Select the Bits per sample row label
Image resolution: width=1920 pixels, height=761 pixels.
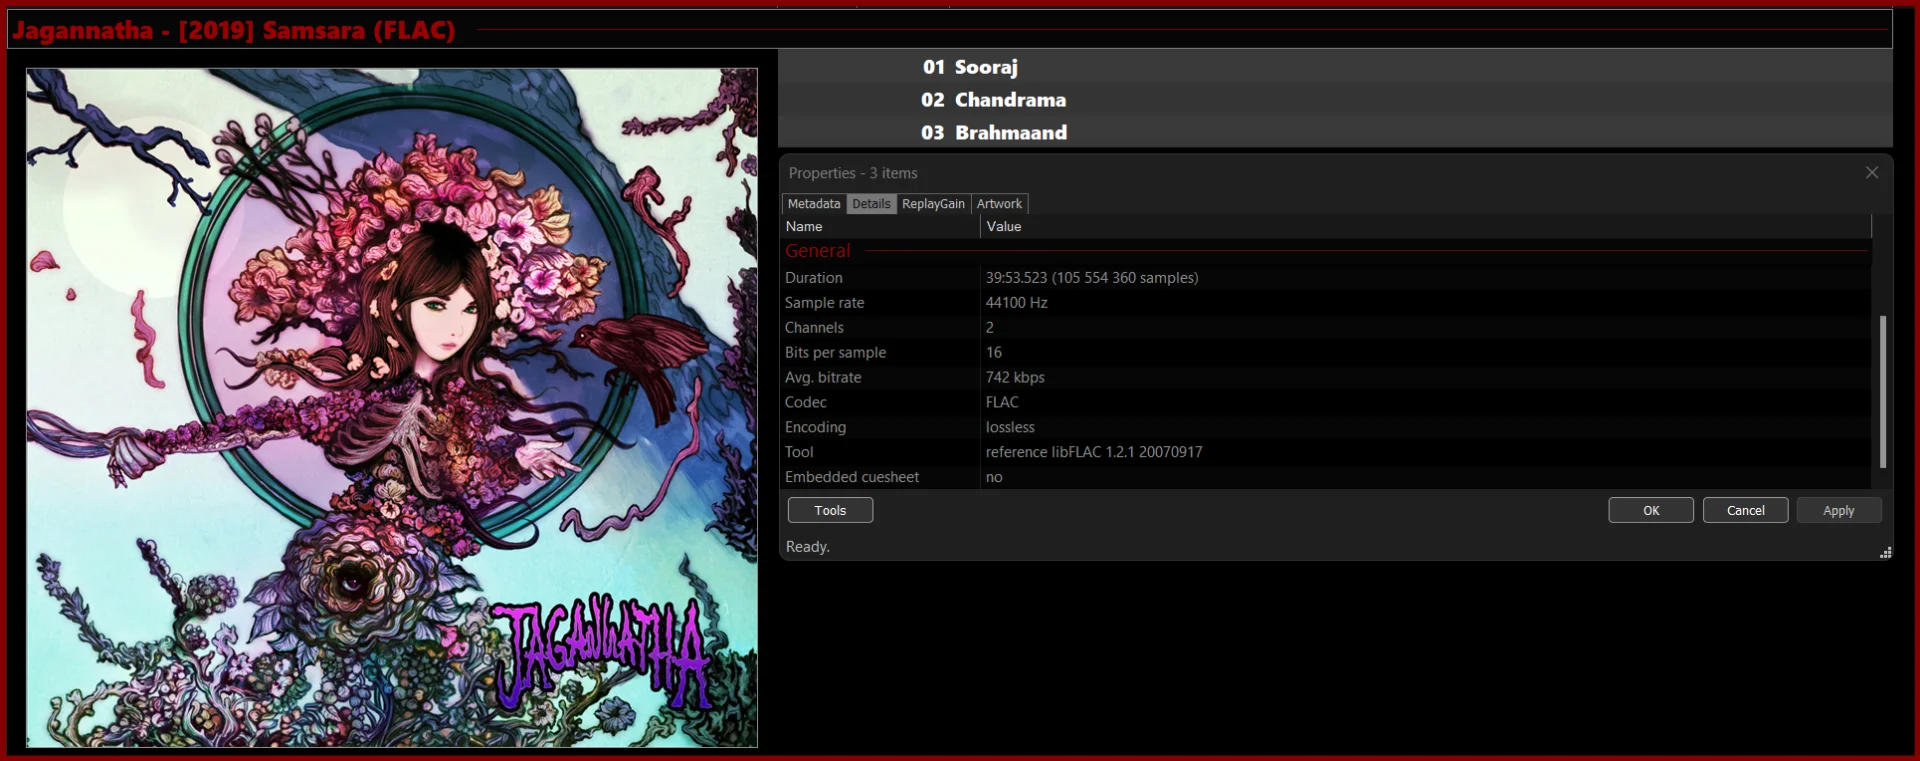835,353
